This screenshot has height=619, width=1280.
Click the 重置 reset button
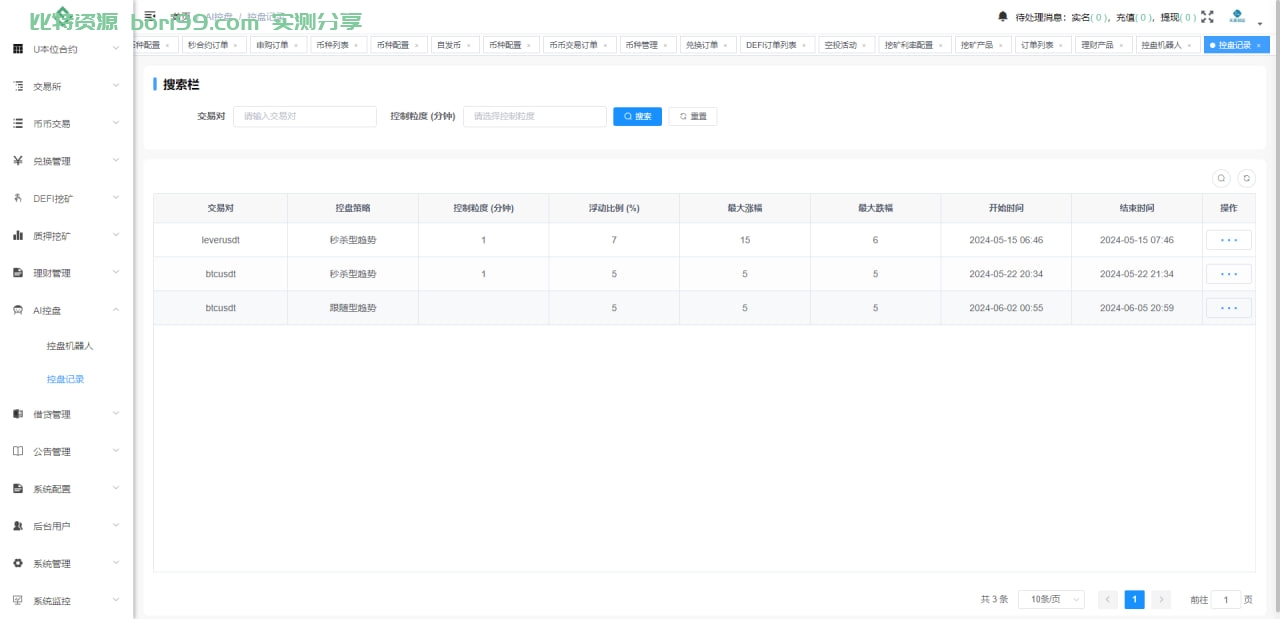click(x=693, y=116)
